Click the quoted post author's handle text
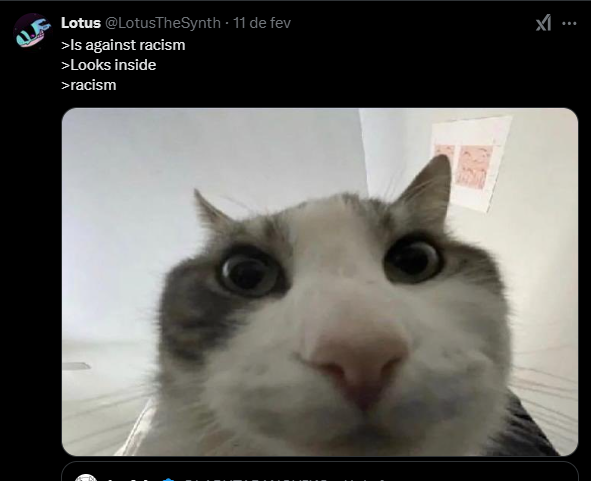Viewport: 591px width, 481px height. click(256, 479)
